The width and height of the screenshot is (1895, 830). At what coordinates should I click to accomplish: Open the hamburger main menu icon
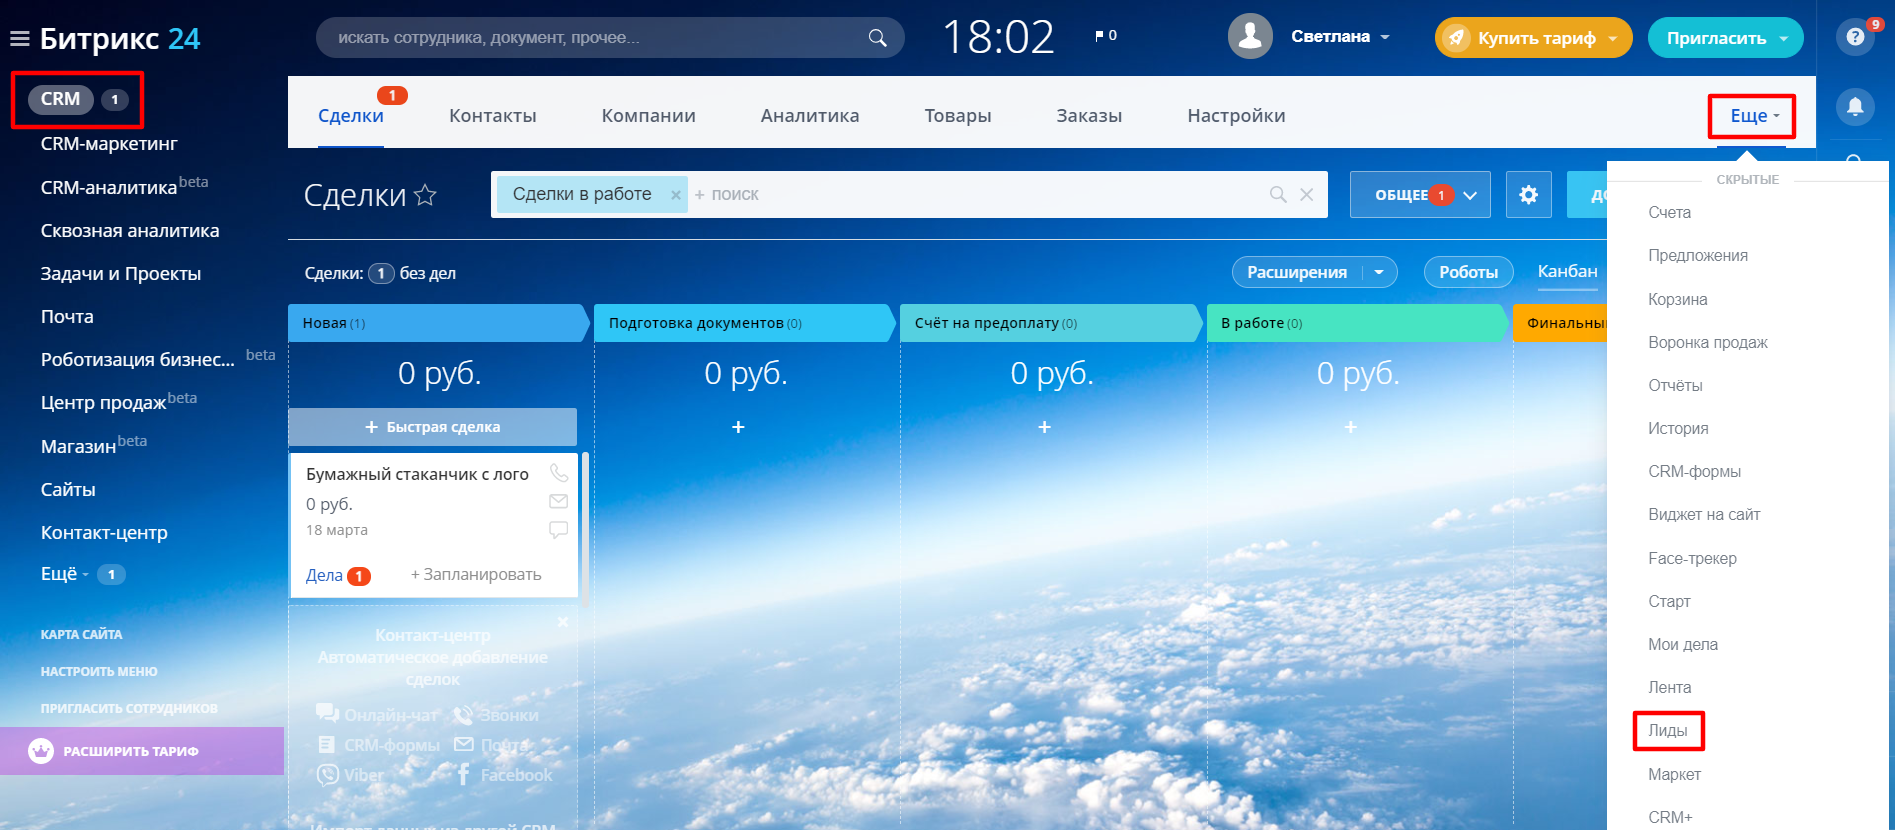point(19,39)
